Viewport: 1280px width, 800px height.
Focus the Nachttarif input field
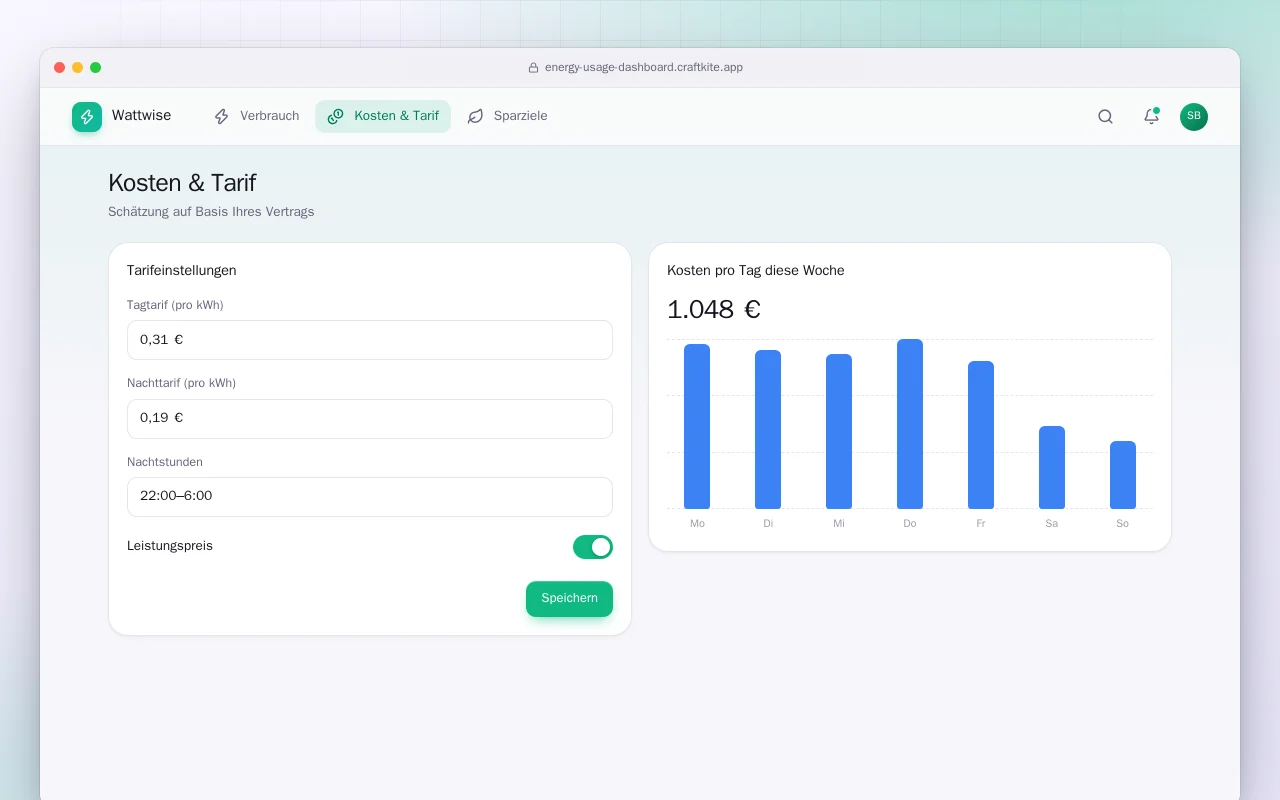(x=370, y=418)
